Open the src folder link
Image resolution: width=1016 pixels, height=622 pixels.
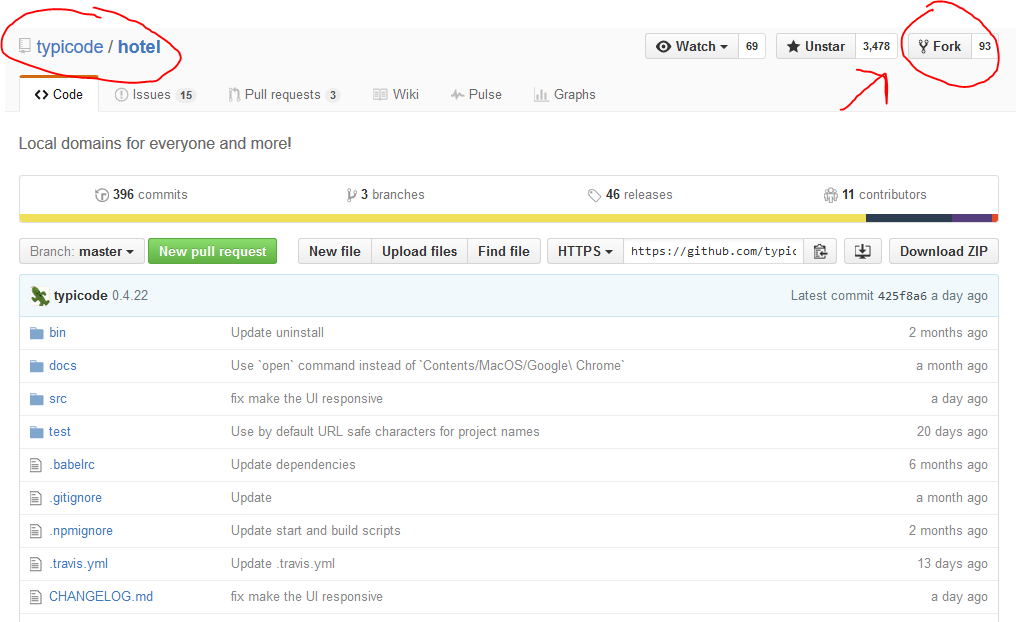tap(58, 399)
